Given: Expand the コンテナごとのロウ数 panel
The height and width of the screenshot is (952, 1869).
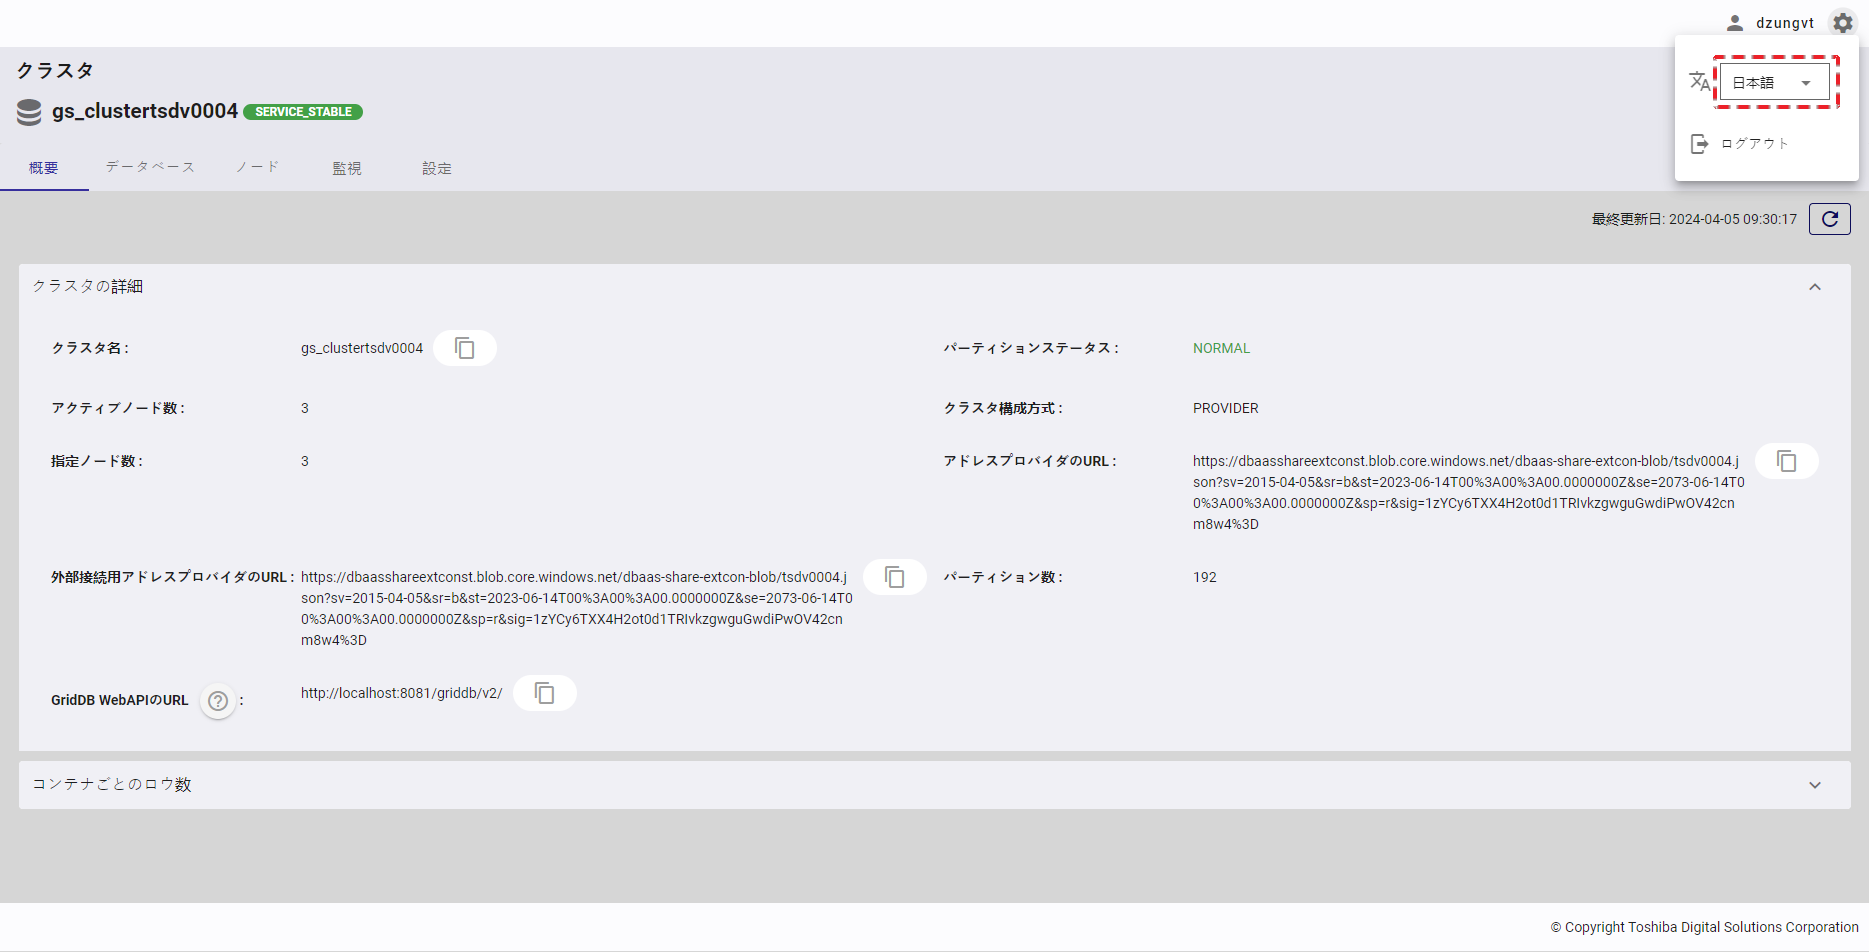Looking at the screenshot, I should [x=1814, y=785].
